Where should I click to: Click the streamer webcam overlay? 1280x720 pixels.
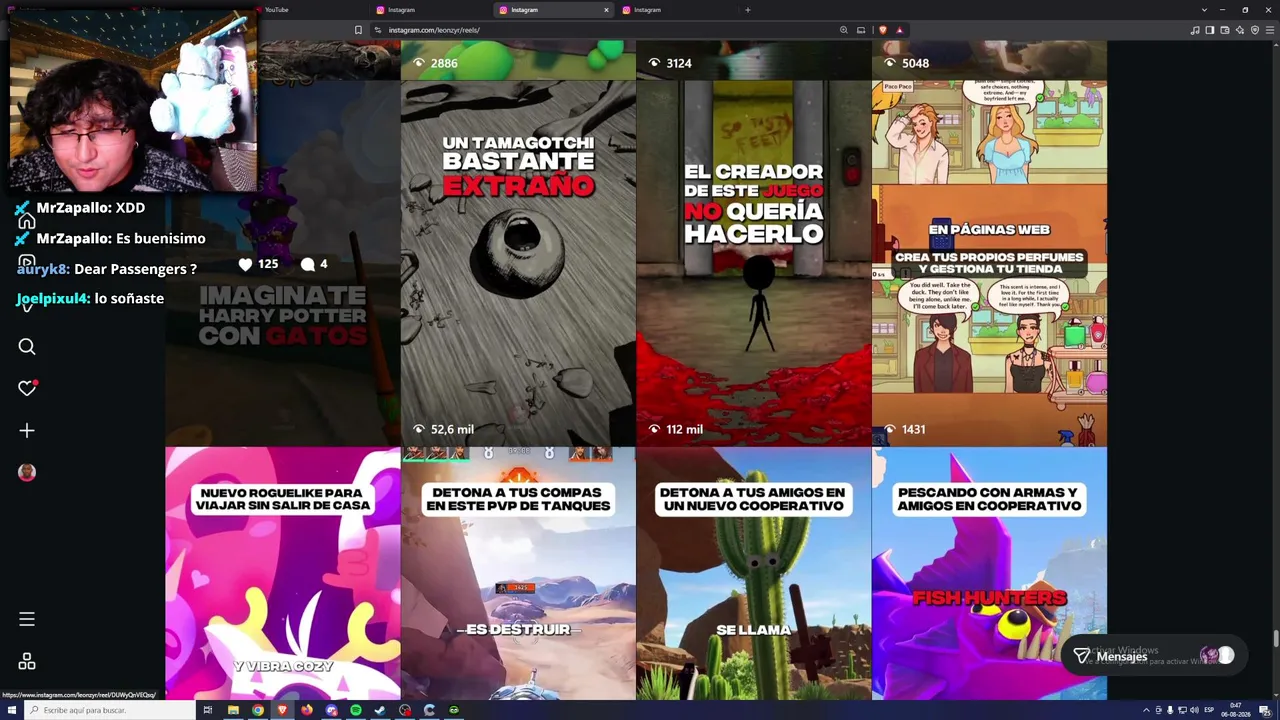tap(133, 100)
